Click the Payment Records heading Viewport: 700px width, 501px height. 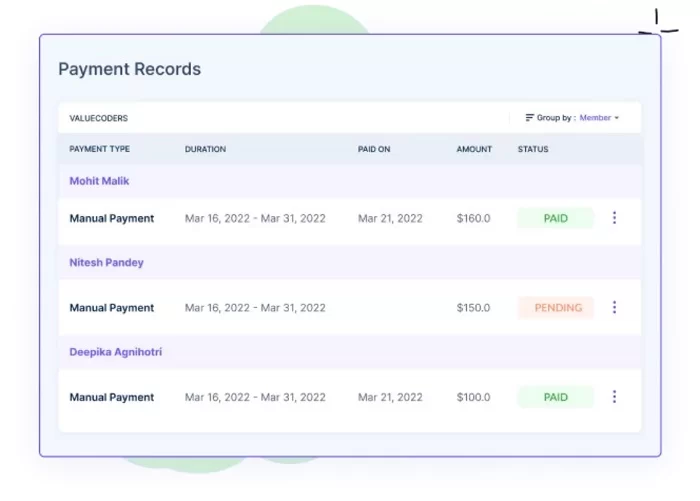pos(129,69)
